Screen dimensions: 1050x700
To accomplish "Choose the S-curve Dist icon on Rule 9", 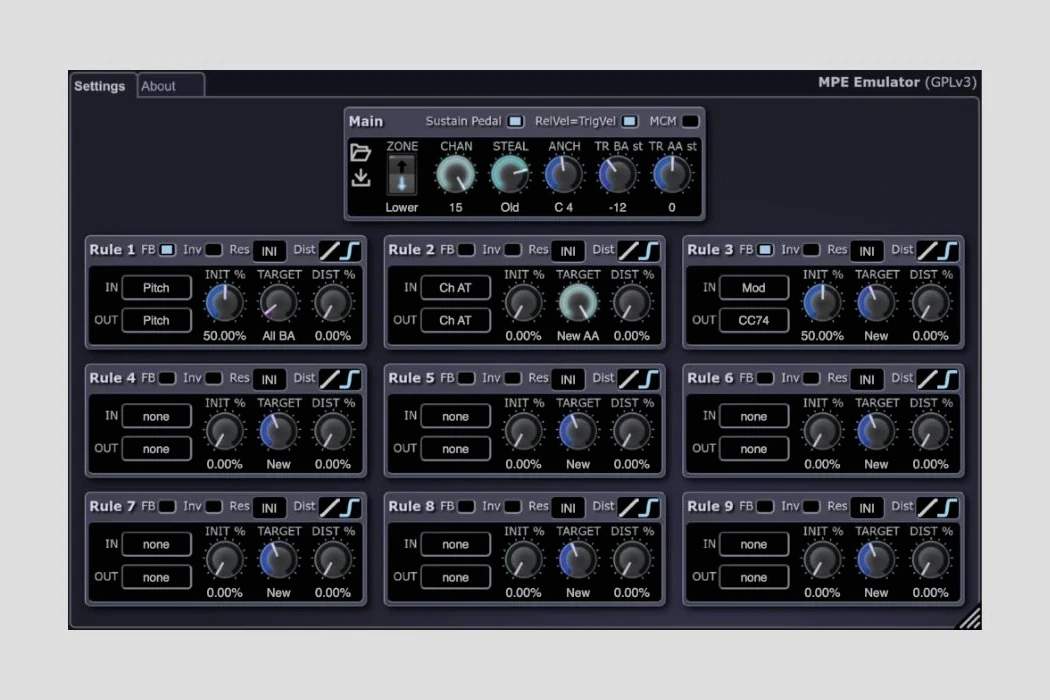I will click(949, 507).
